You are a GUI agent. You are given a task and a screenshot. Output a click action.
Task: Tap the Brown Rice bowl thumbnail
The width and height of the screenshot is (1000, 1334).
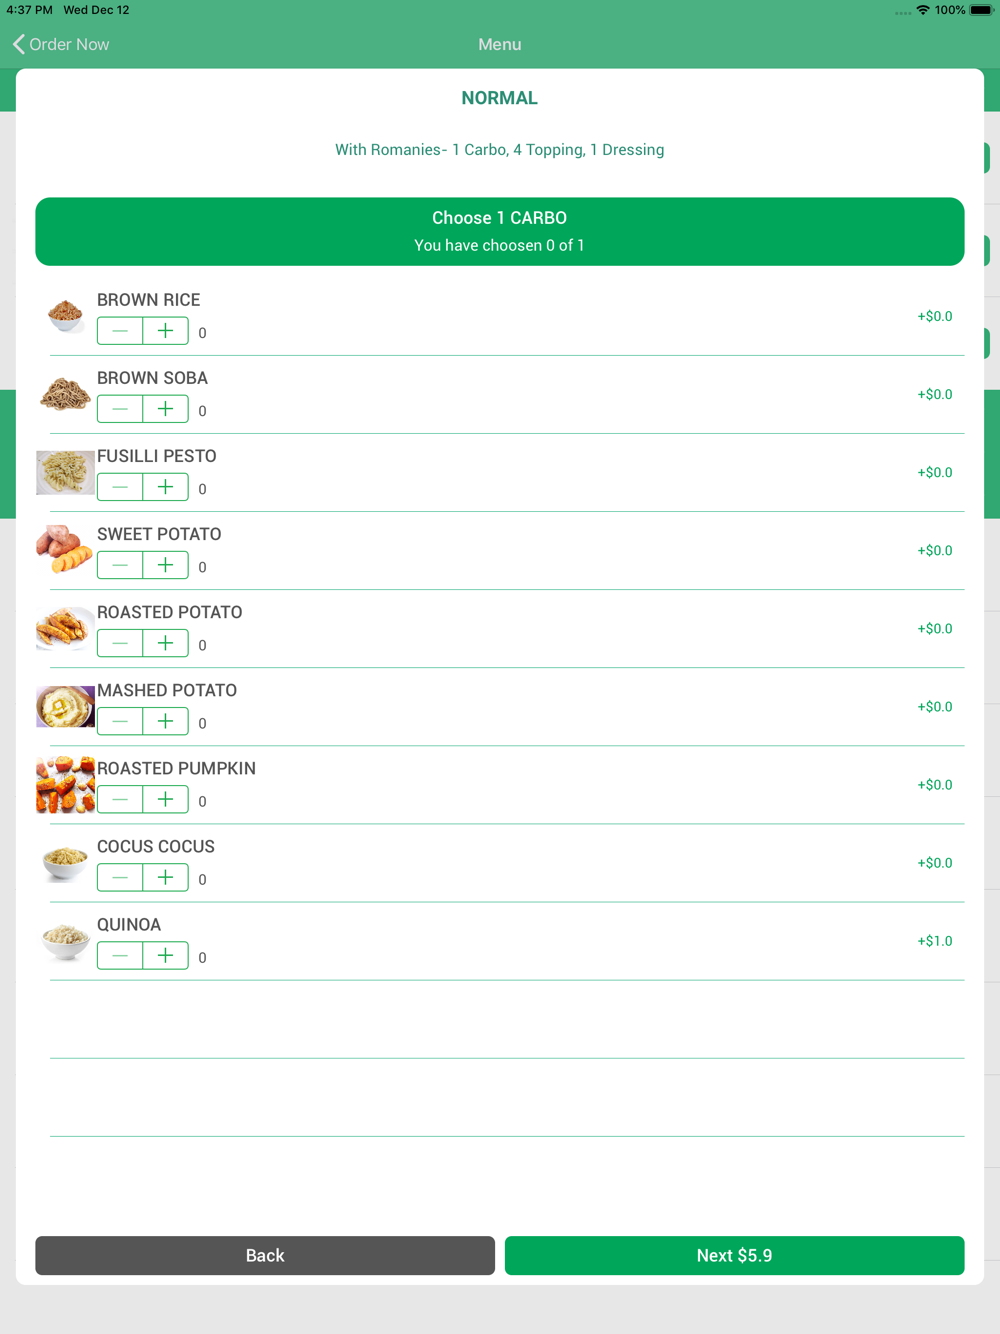[65, 316]
